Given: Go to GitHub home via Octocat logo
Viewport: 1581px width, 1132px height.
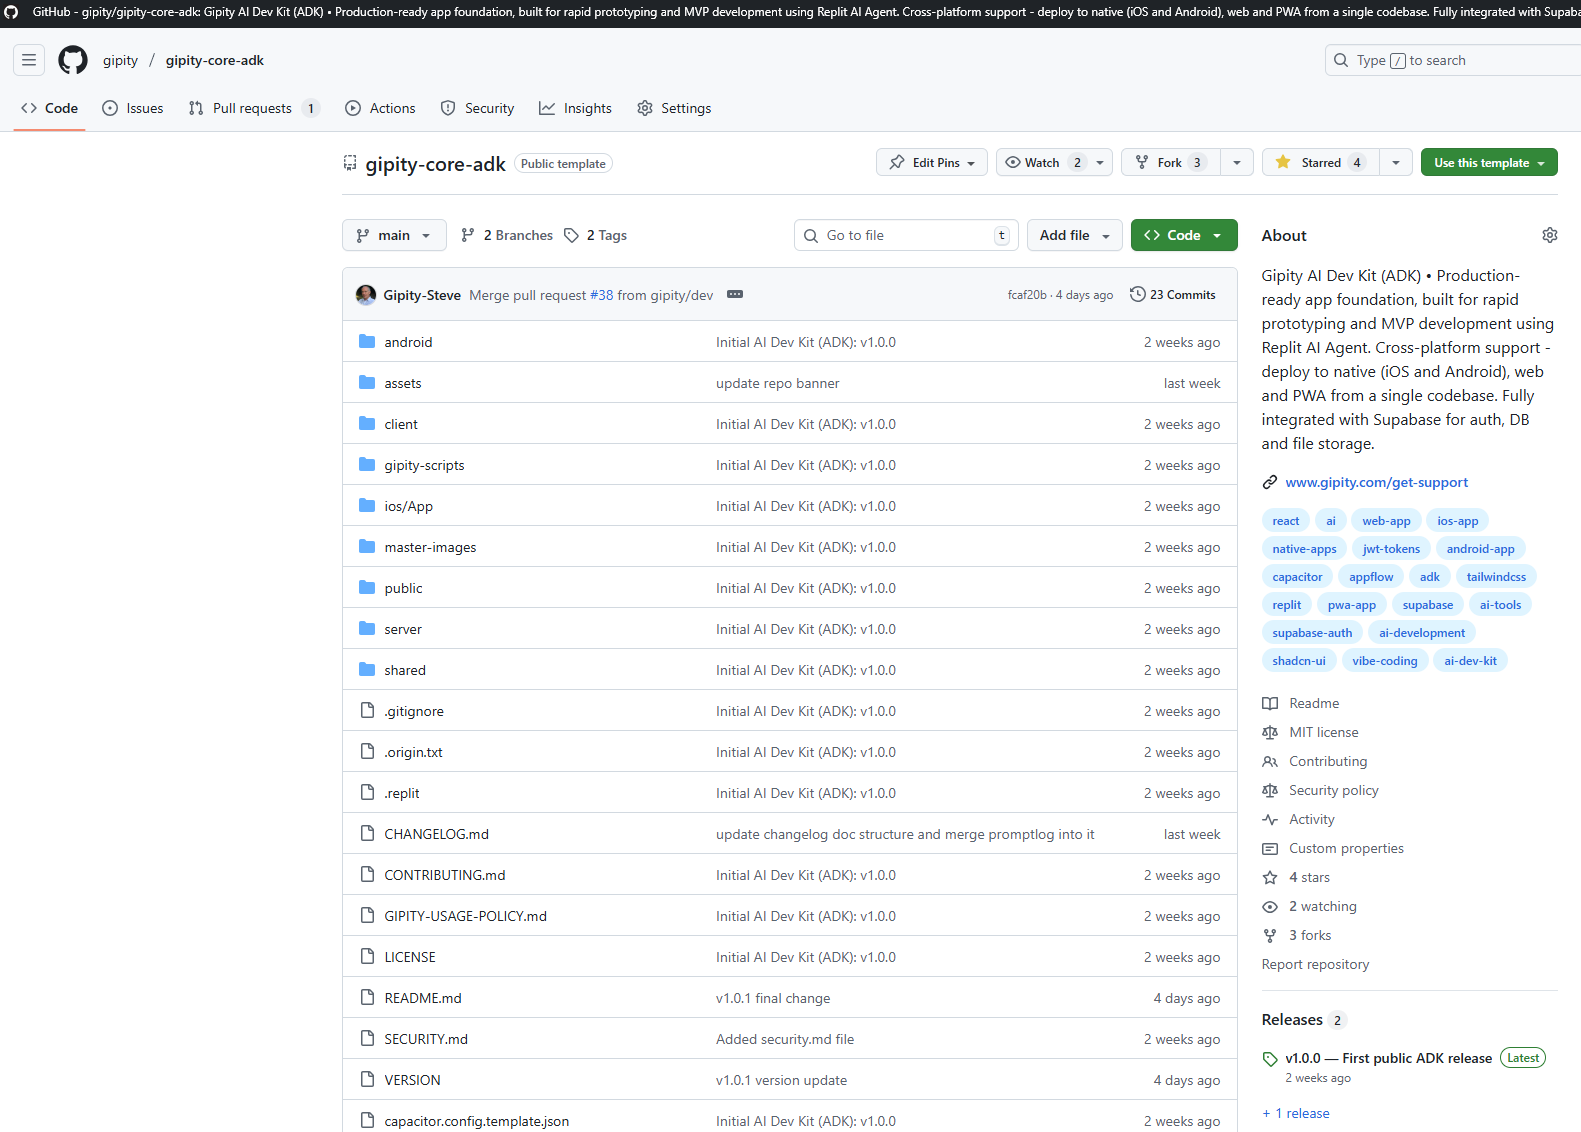Looking at the screenshot, I should [73, 60].
